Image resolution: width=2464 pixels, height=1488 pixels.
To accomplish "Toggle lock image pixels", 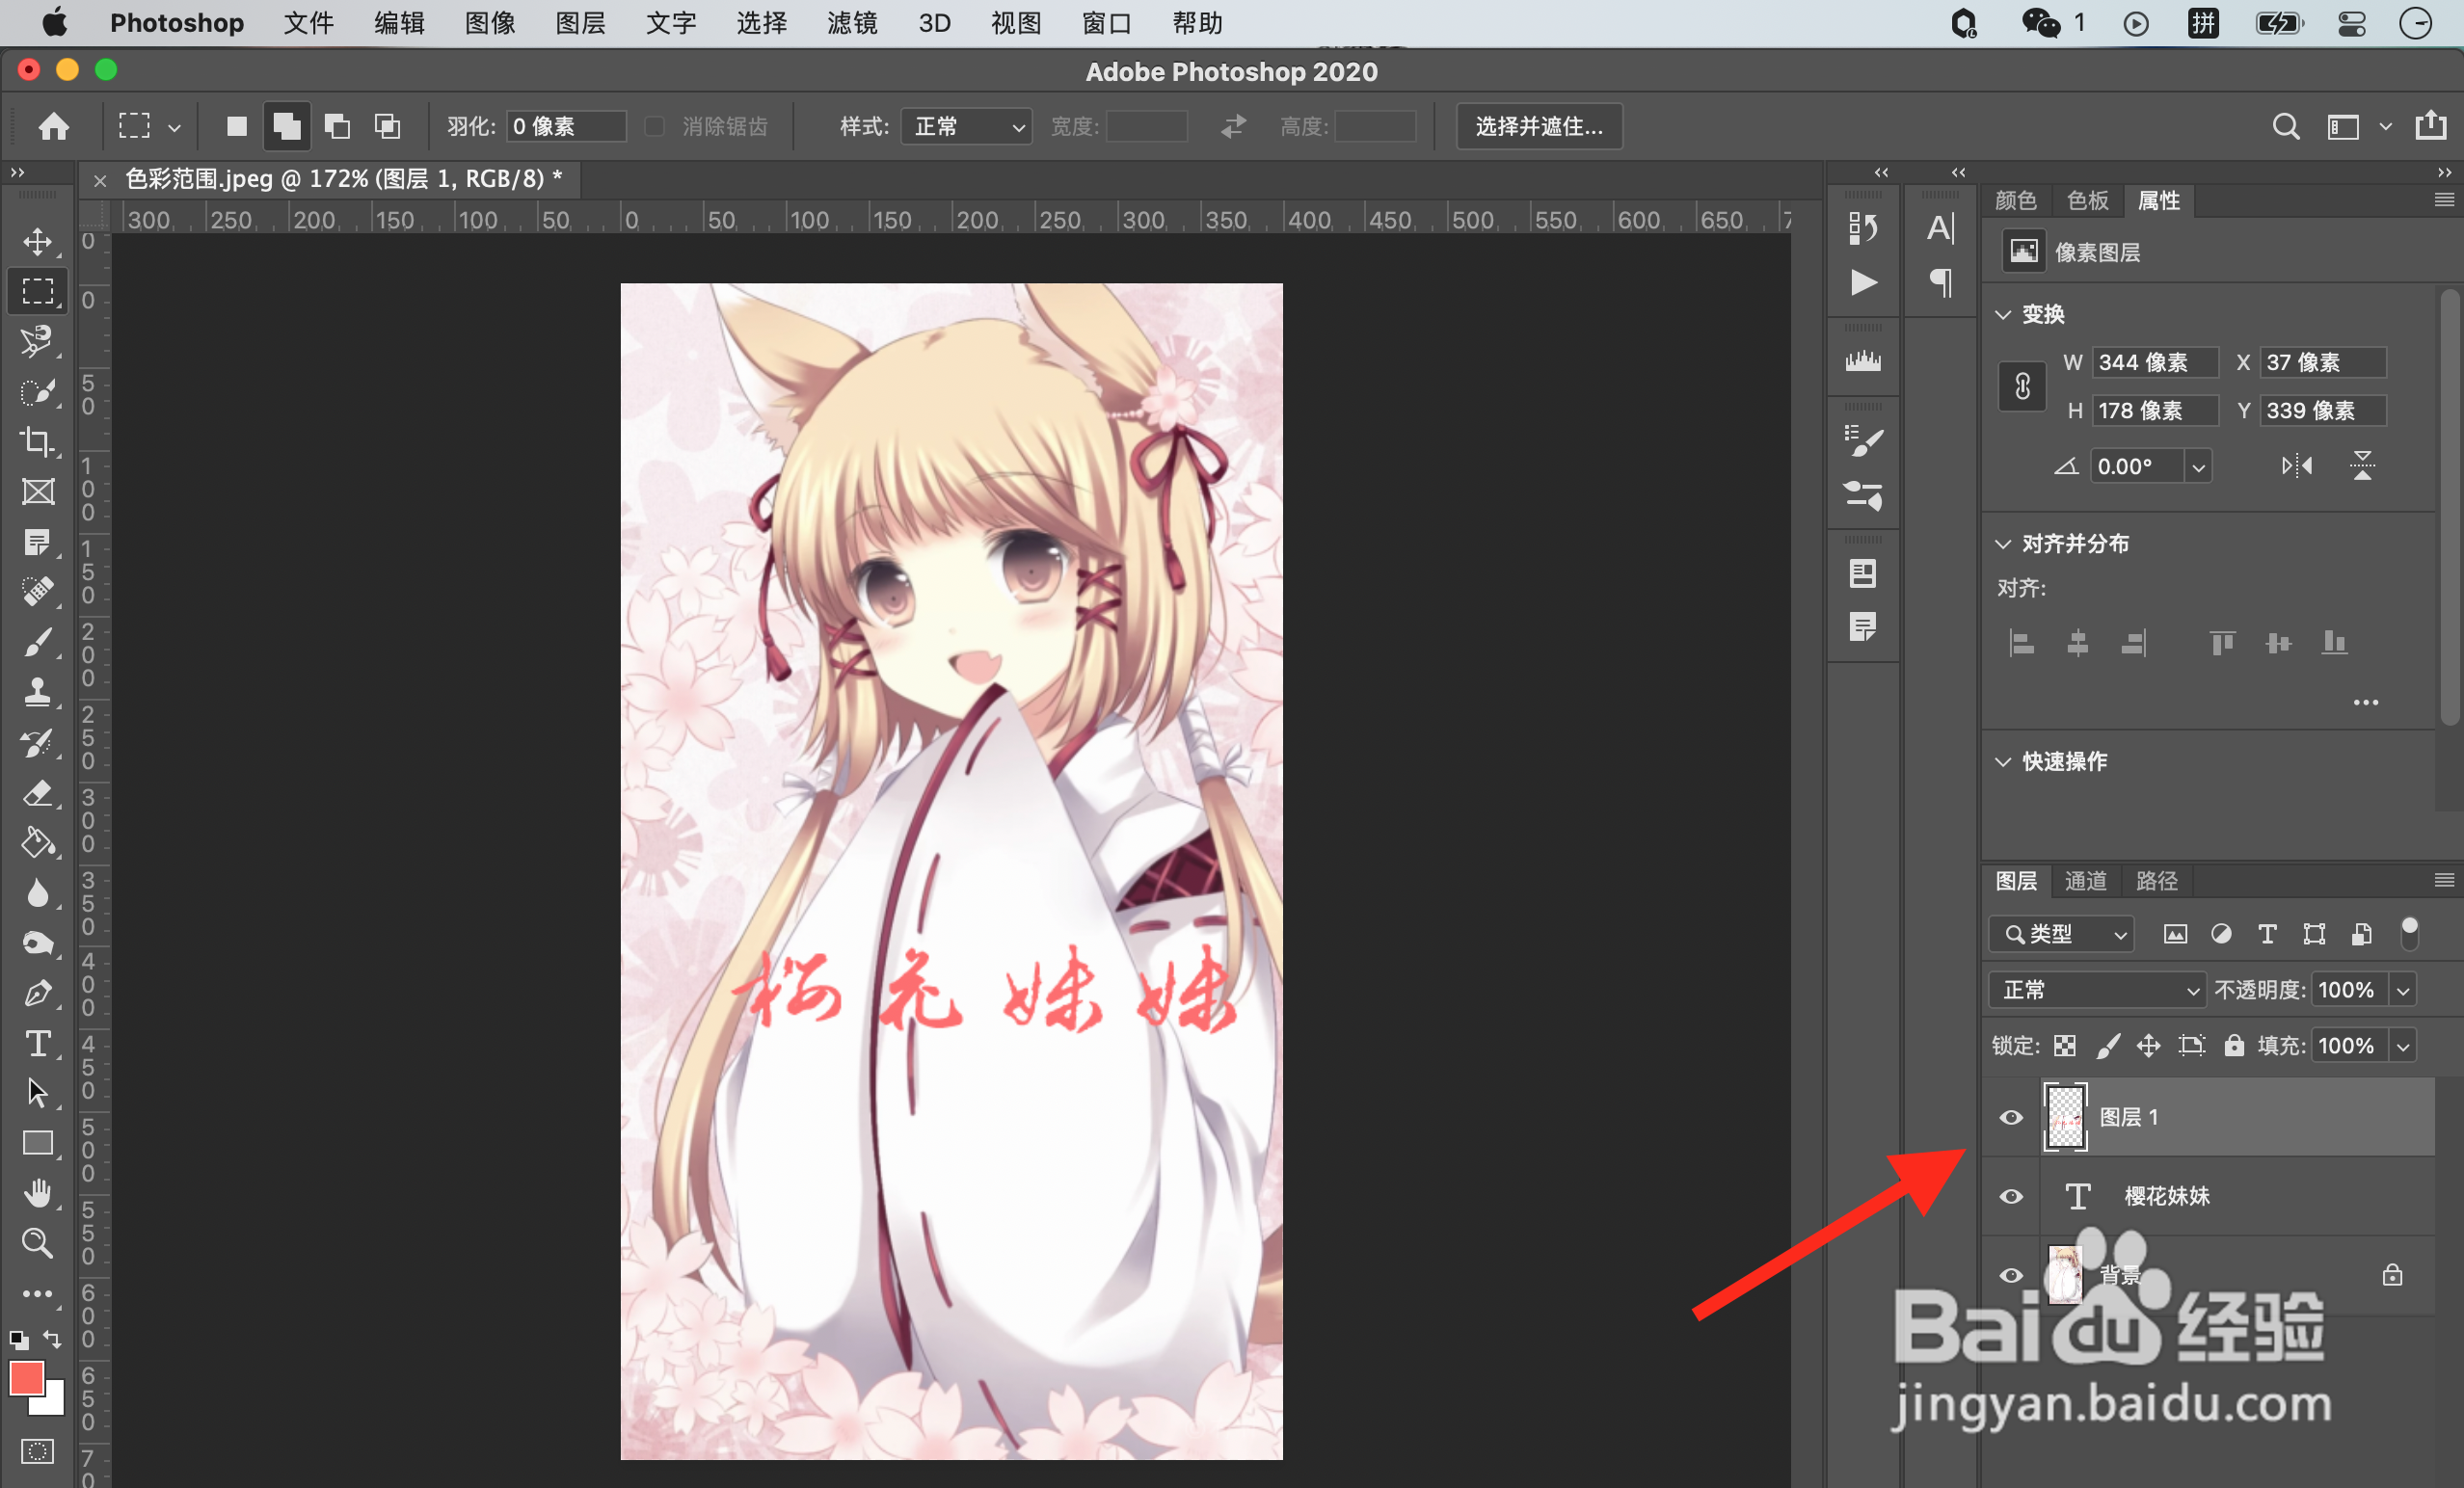I will (x=2107, y=1046).
